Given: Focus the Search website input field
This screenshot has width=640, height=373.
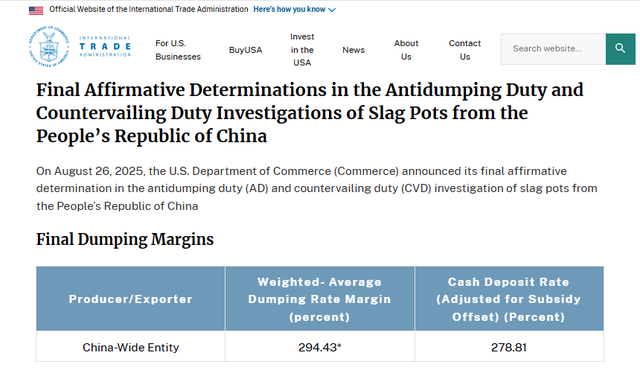Looking at the screenshot, I should coord(553,49).
